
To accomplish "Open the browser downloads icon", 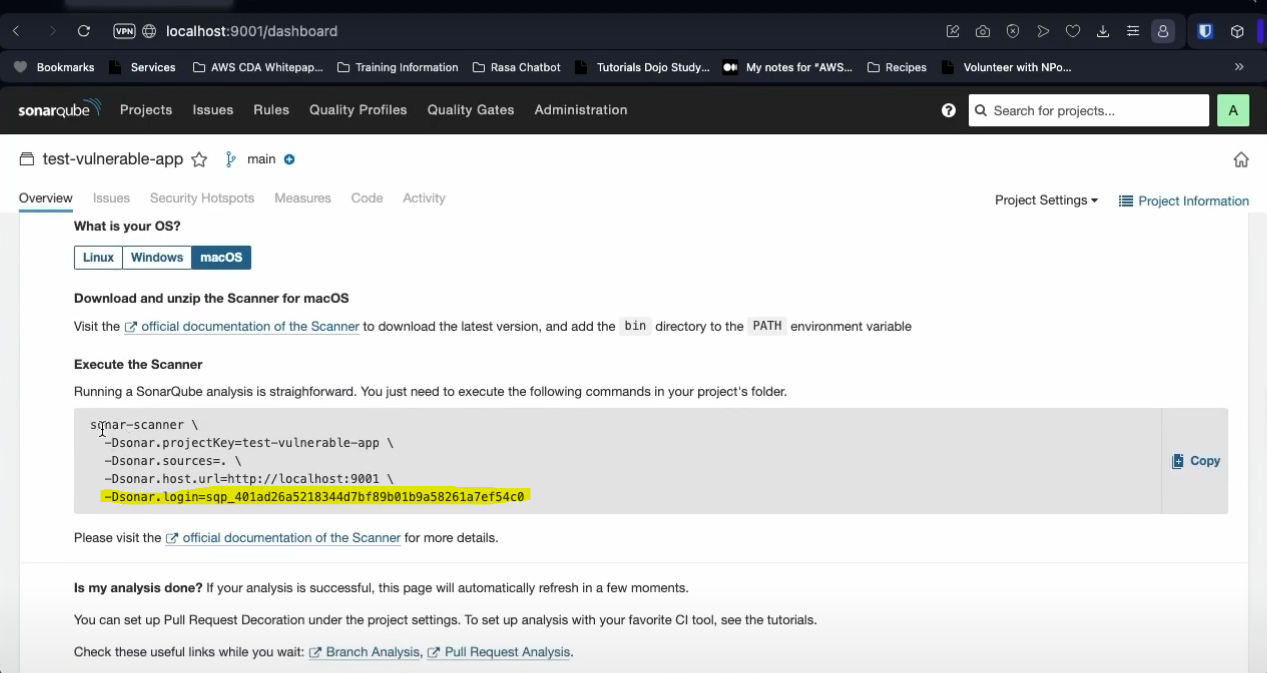I will tap(1103, 31).
